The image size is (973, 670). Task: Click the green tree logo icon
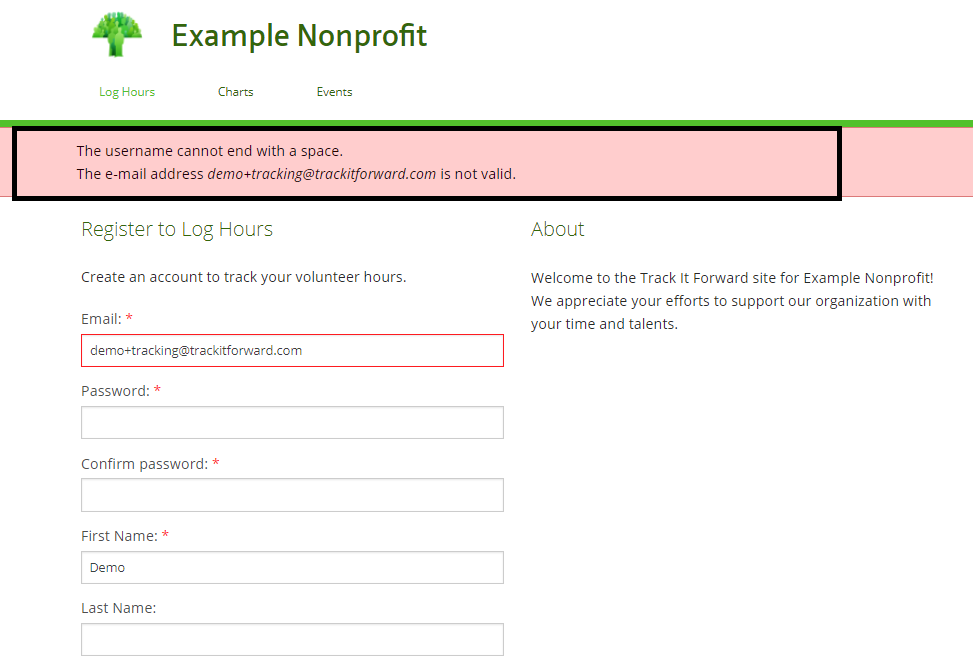[x=118, y=36]
